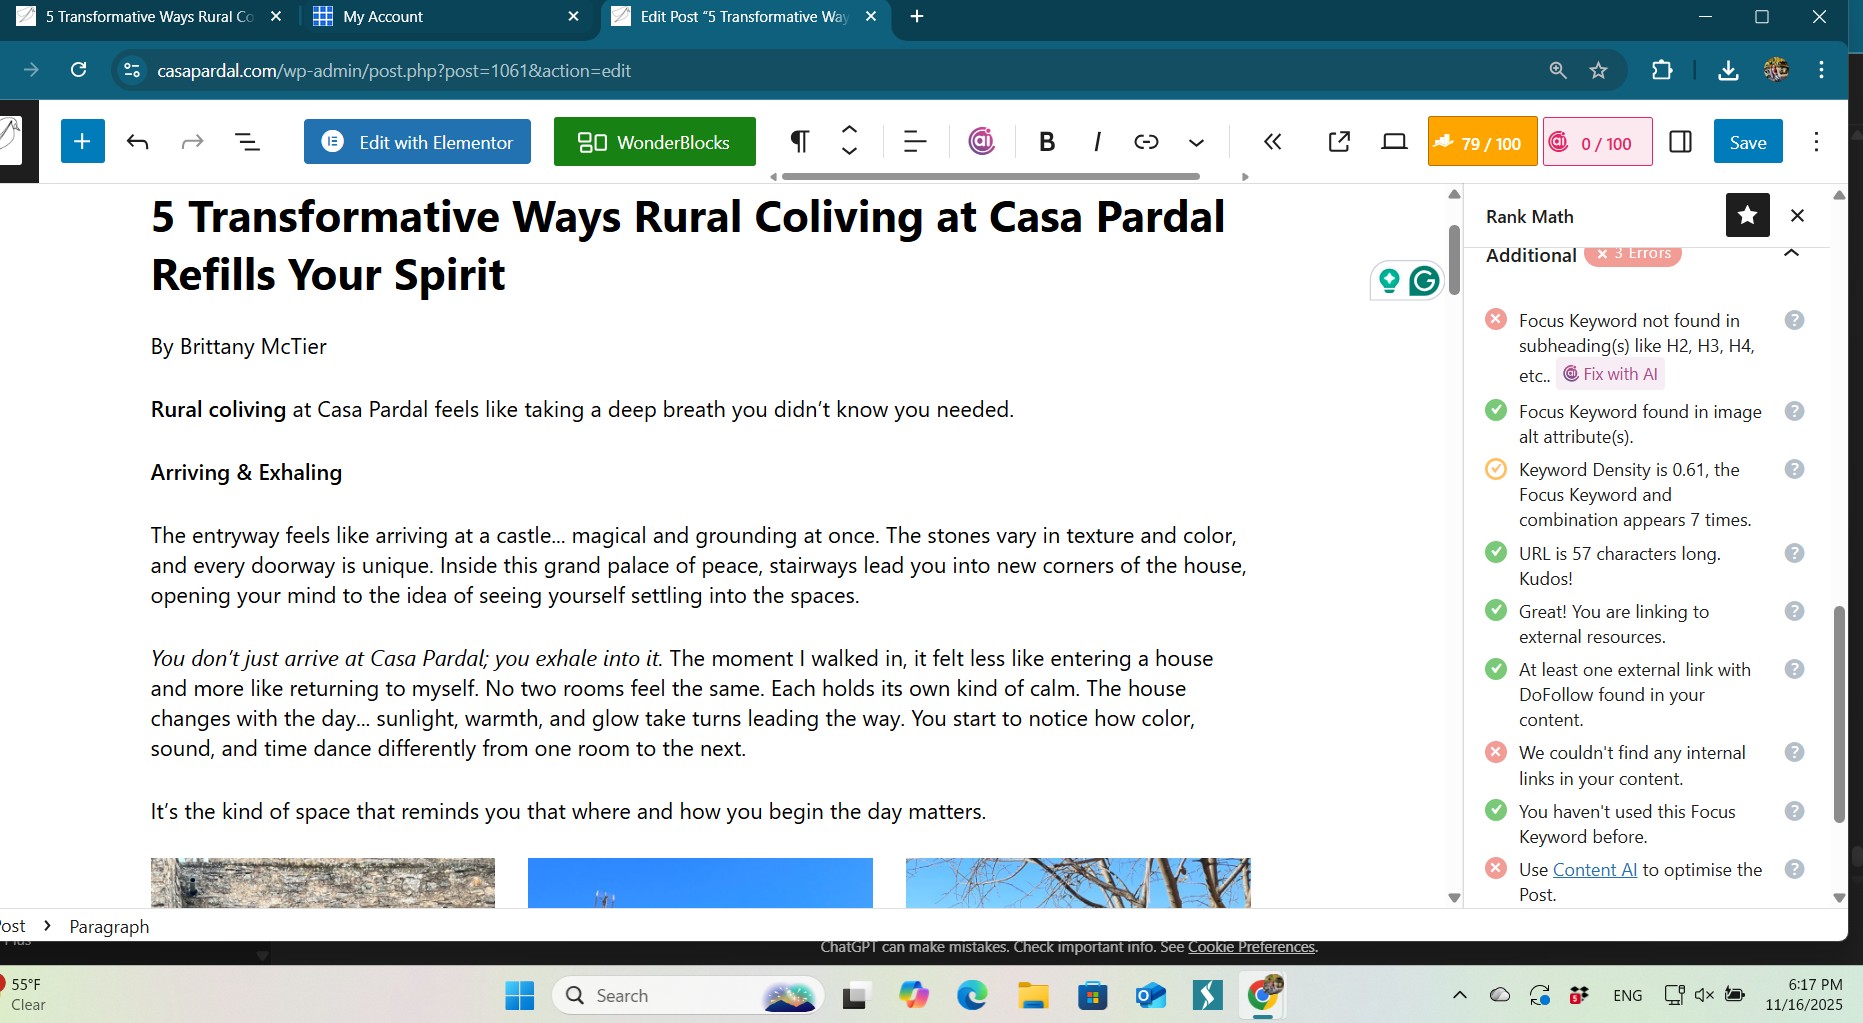Apply italic formatting to text

coord(1097,142)
